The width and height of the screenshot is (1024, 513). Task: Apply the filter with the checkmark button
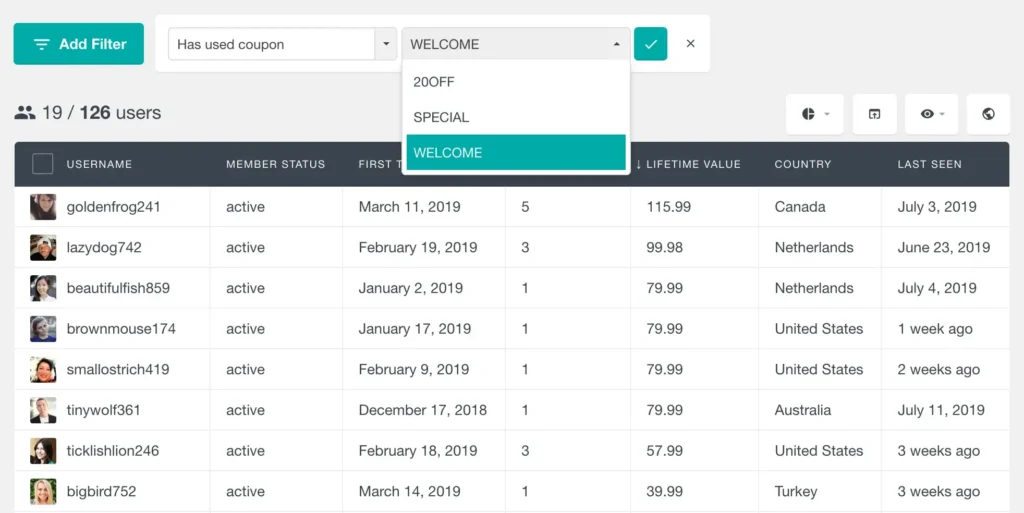click(x=650, y=44)
